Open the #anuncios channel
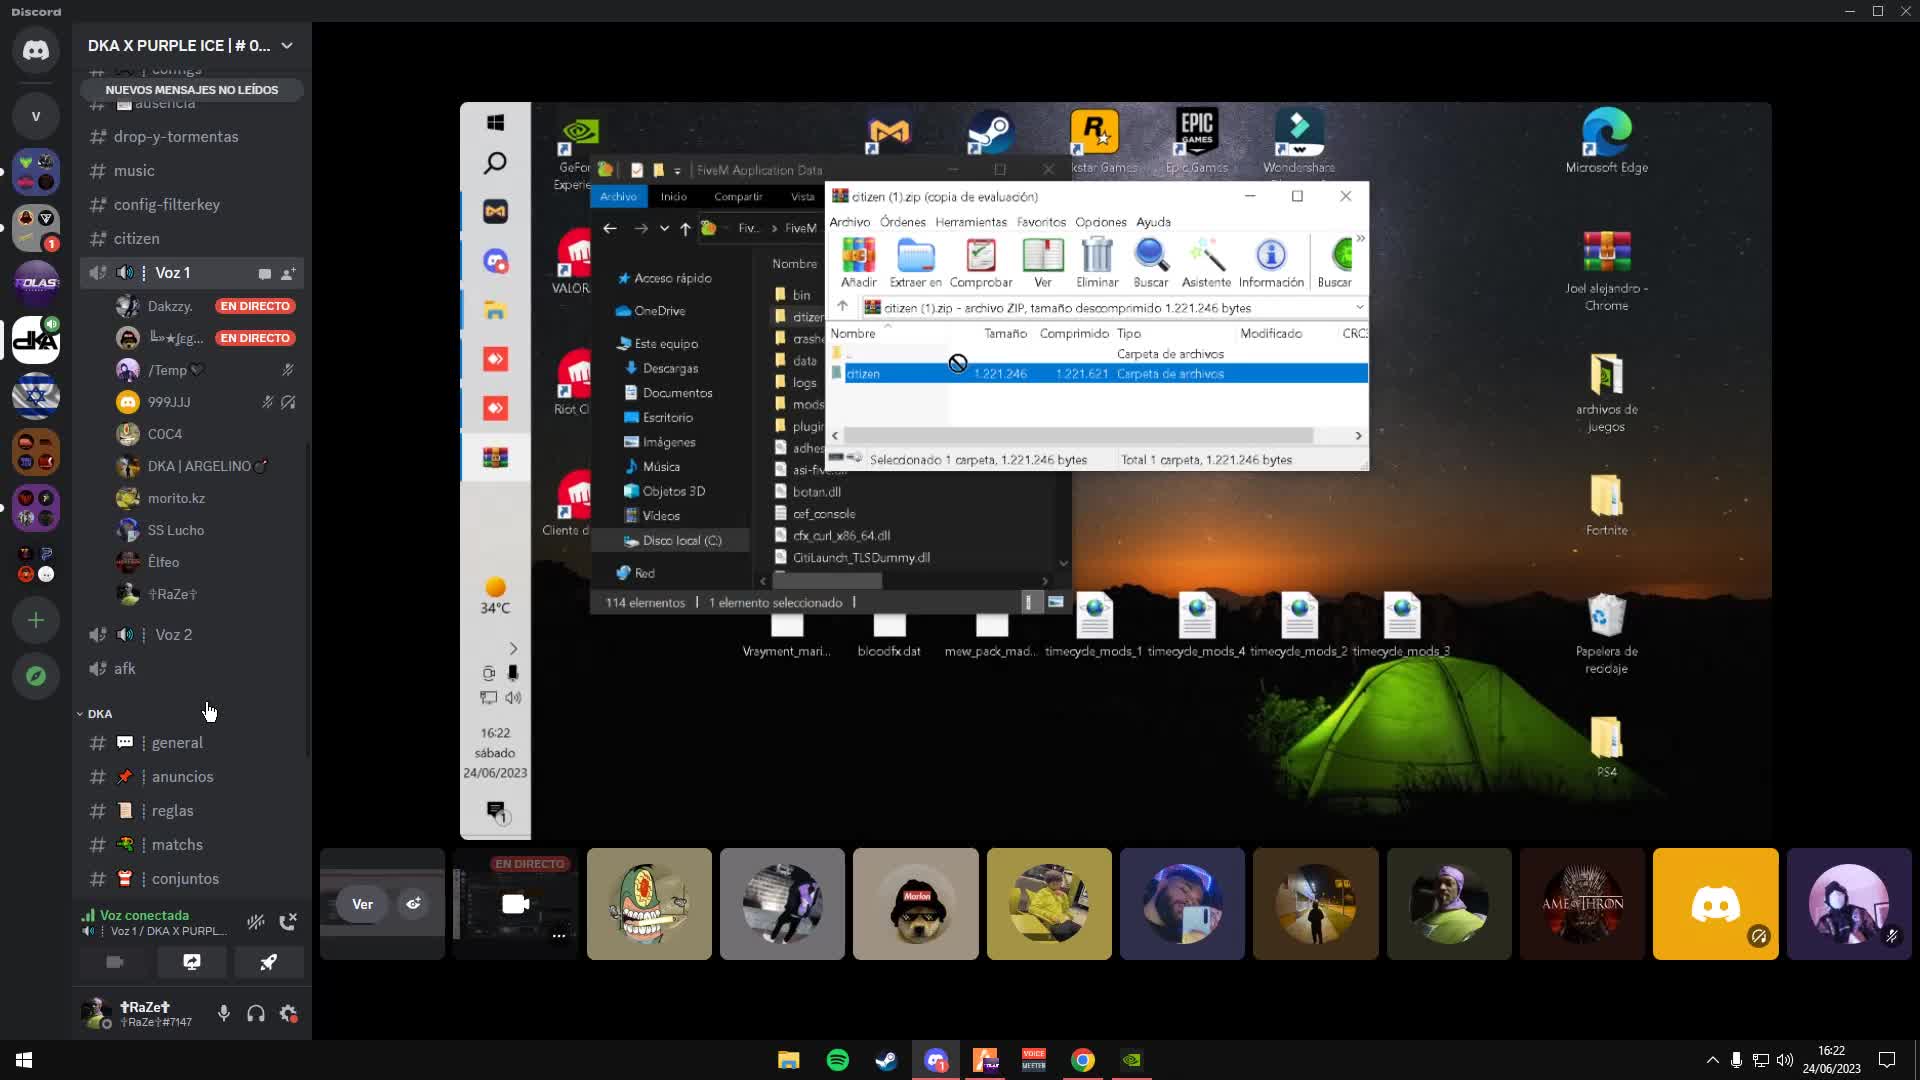 (182, 776)
